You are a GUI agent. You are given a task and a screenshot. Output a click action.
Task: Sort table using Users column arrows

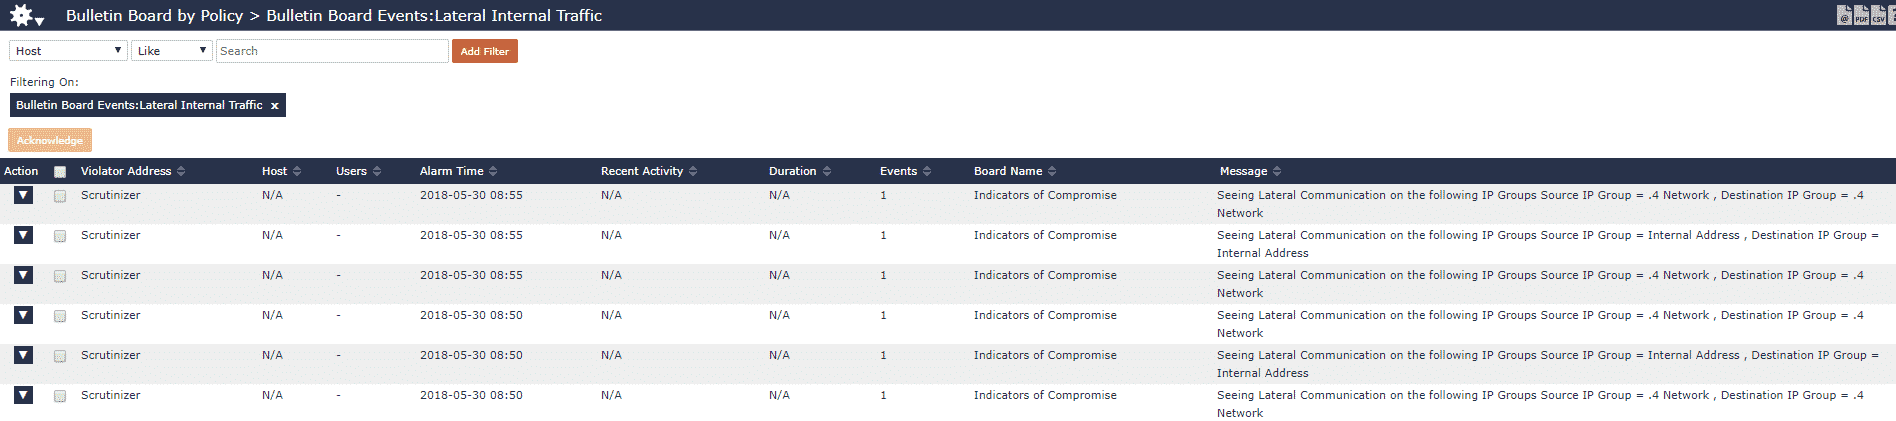point(377,171)
